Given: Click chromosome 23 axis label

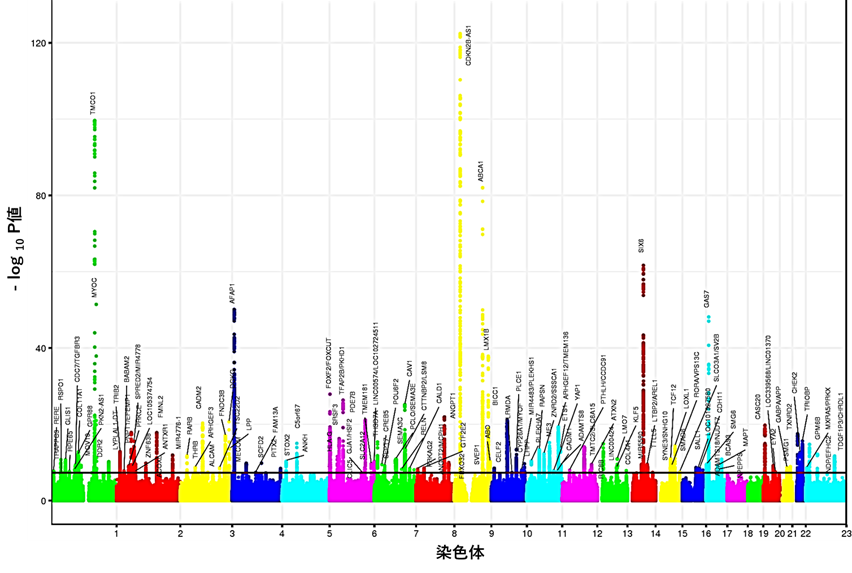Looking at the screenshot, I should pos(845,534).
